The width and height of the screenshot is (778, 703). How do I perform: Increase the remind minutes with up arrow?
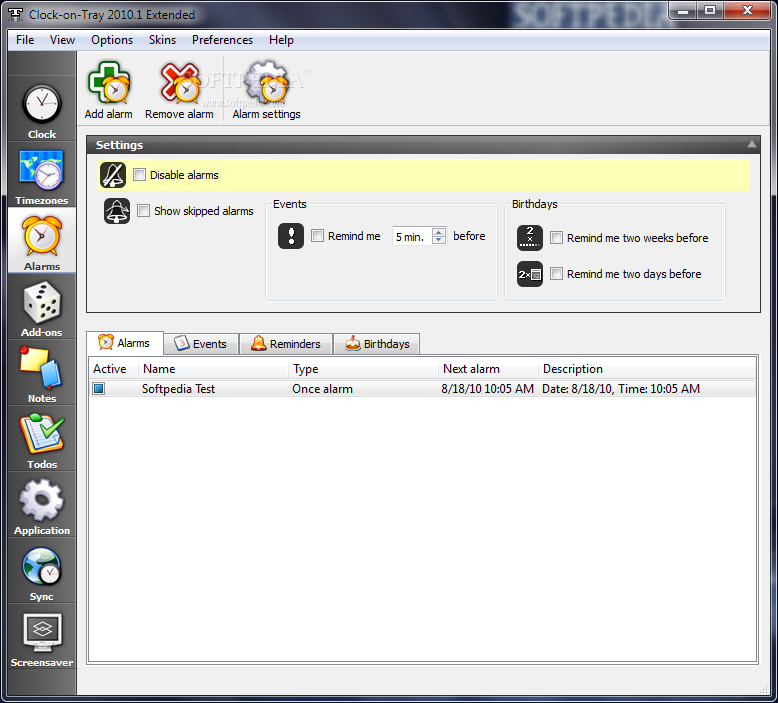(x=439, y=232)
